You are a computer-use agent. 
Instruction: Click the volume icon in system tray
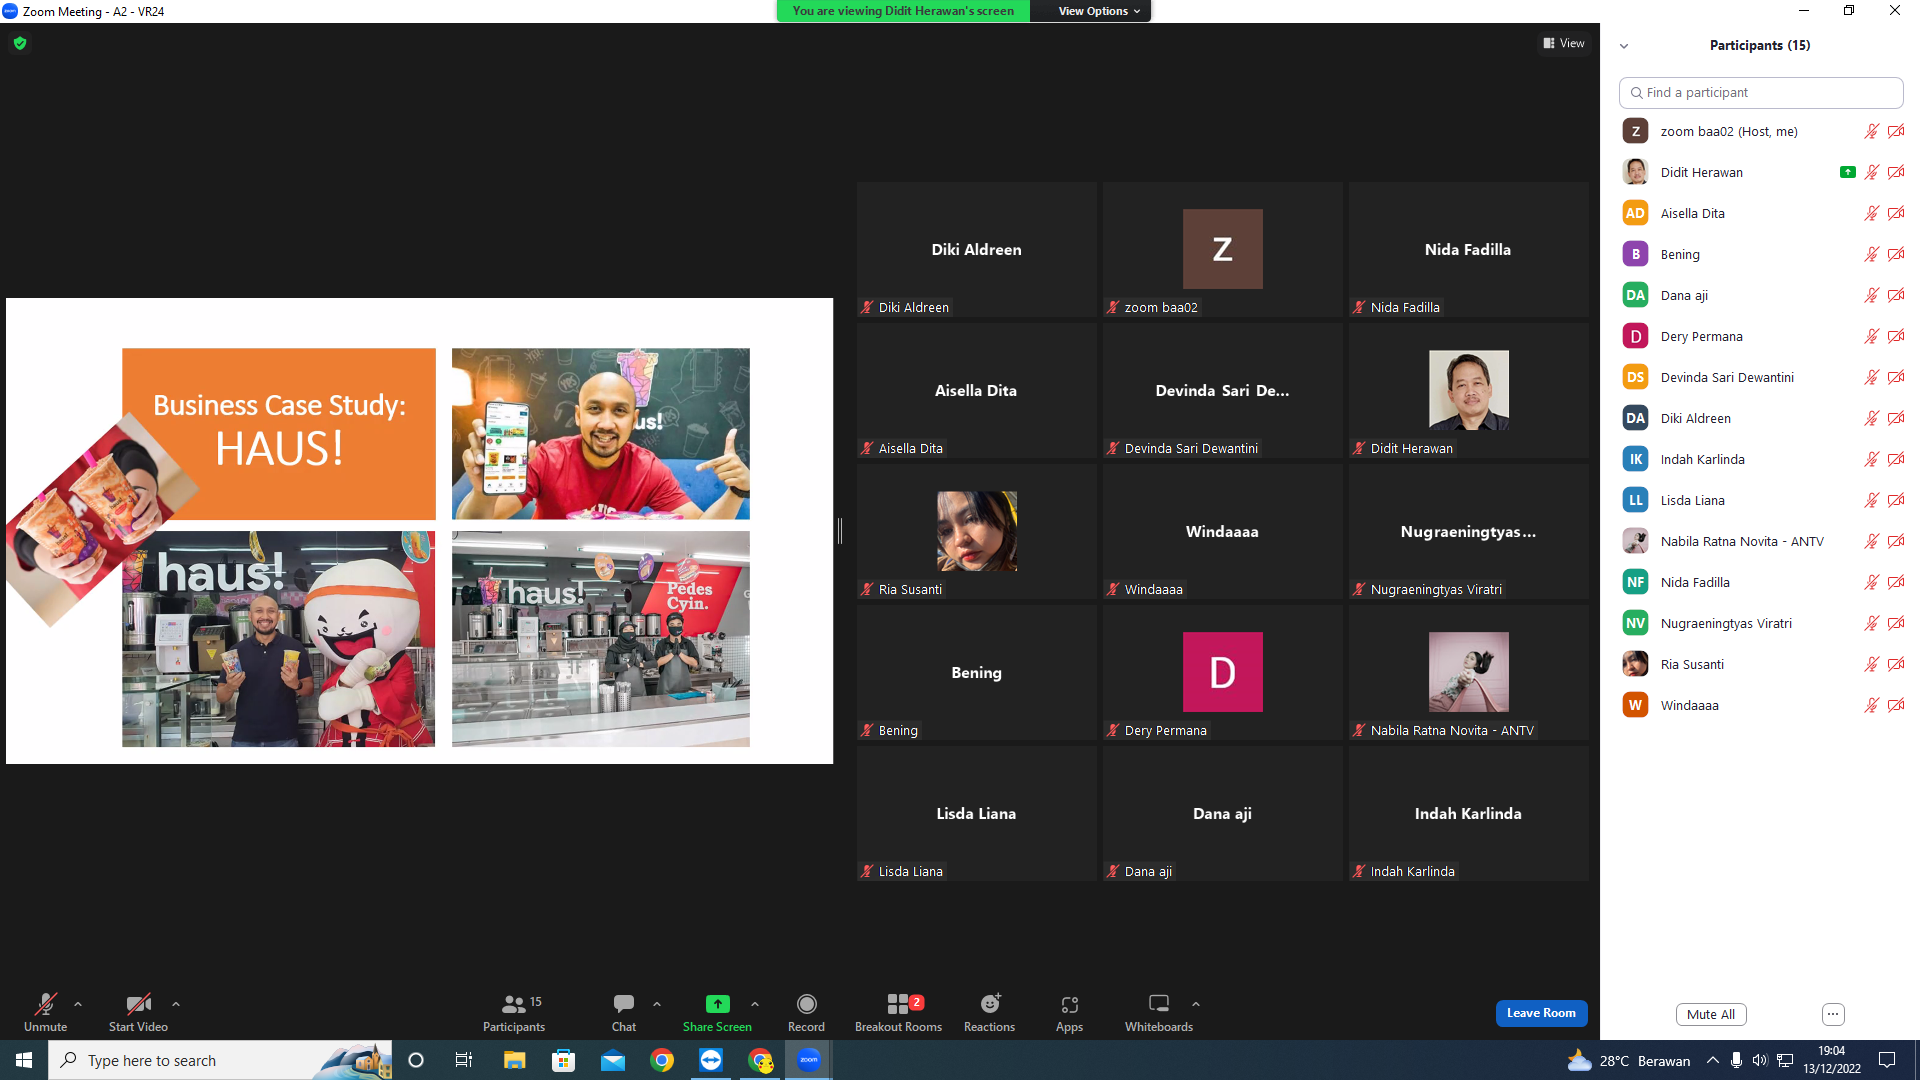[1760, 1060]
